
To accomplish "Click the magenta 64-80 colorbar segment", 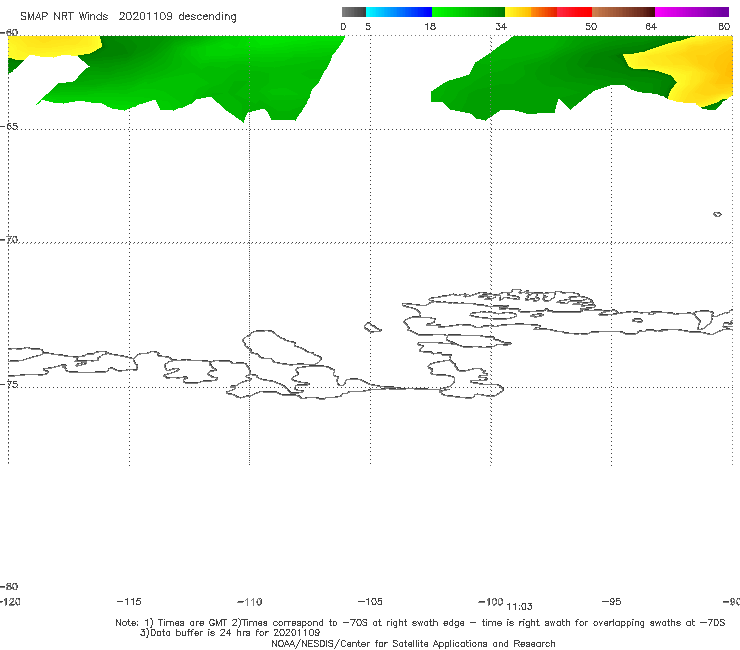I will 692,12.
